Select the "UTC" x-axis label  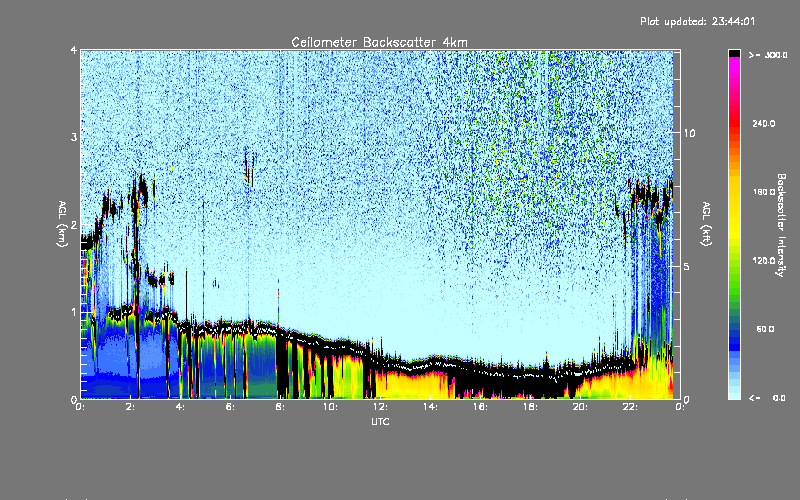point(380,421)
